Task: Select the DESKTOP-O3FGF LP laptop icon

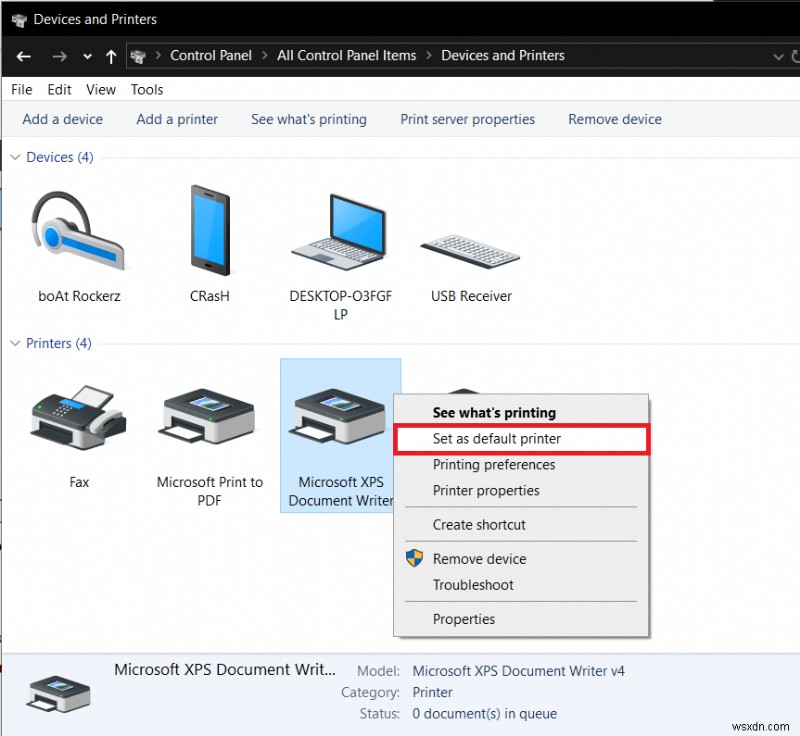Action: coord(340,230)
